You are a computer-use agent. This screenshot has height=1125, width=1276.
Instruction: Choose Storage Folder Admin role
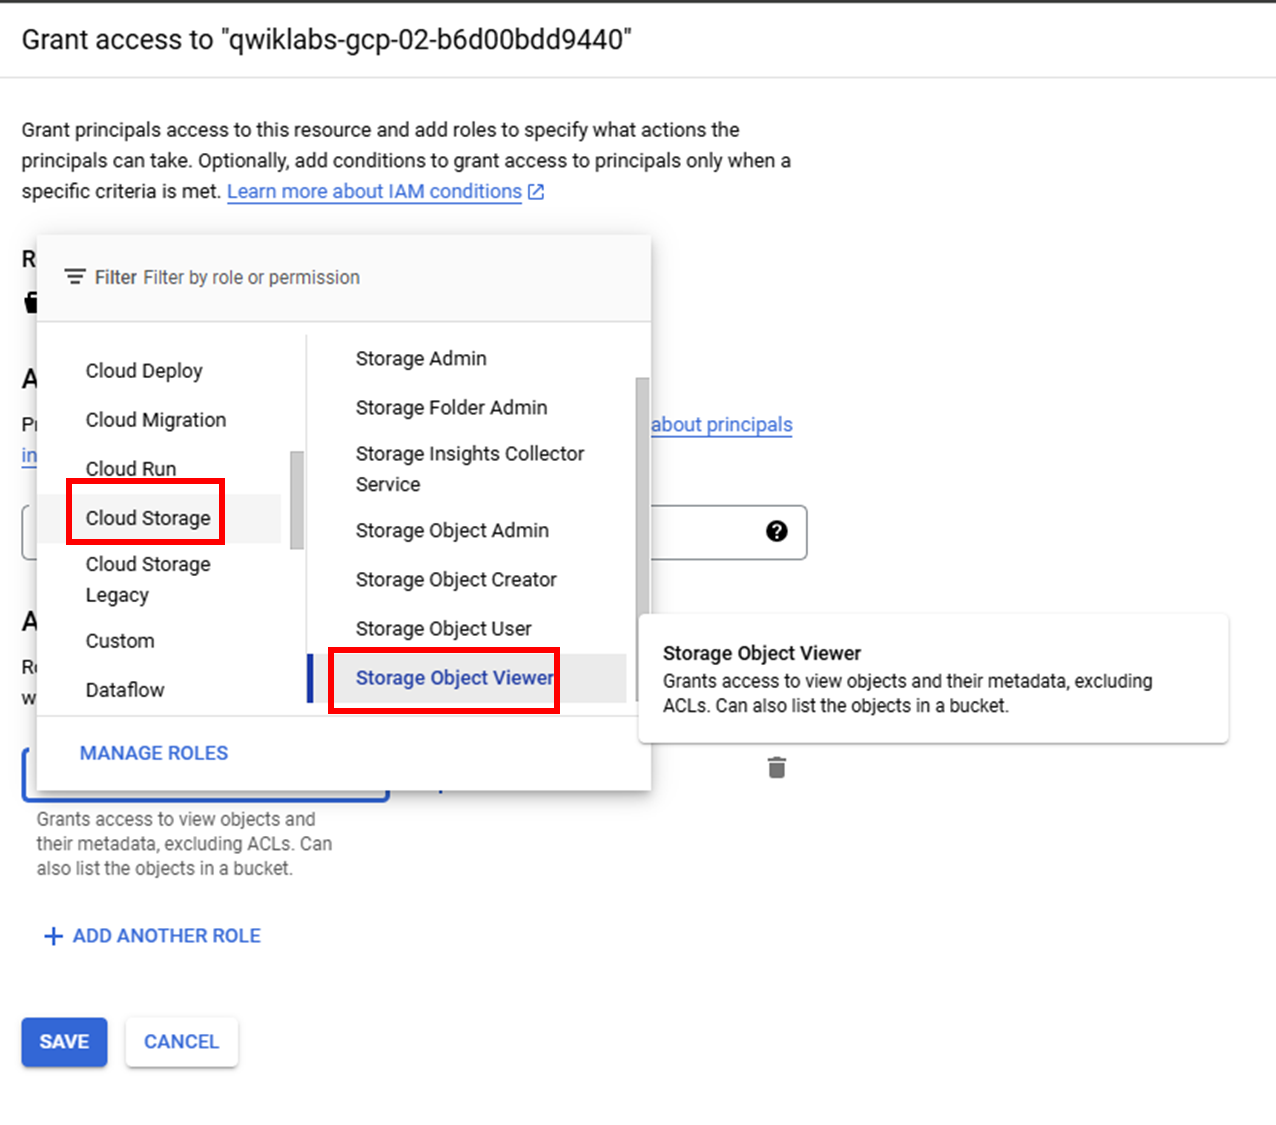(x=451, y=407)
